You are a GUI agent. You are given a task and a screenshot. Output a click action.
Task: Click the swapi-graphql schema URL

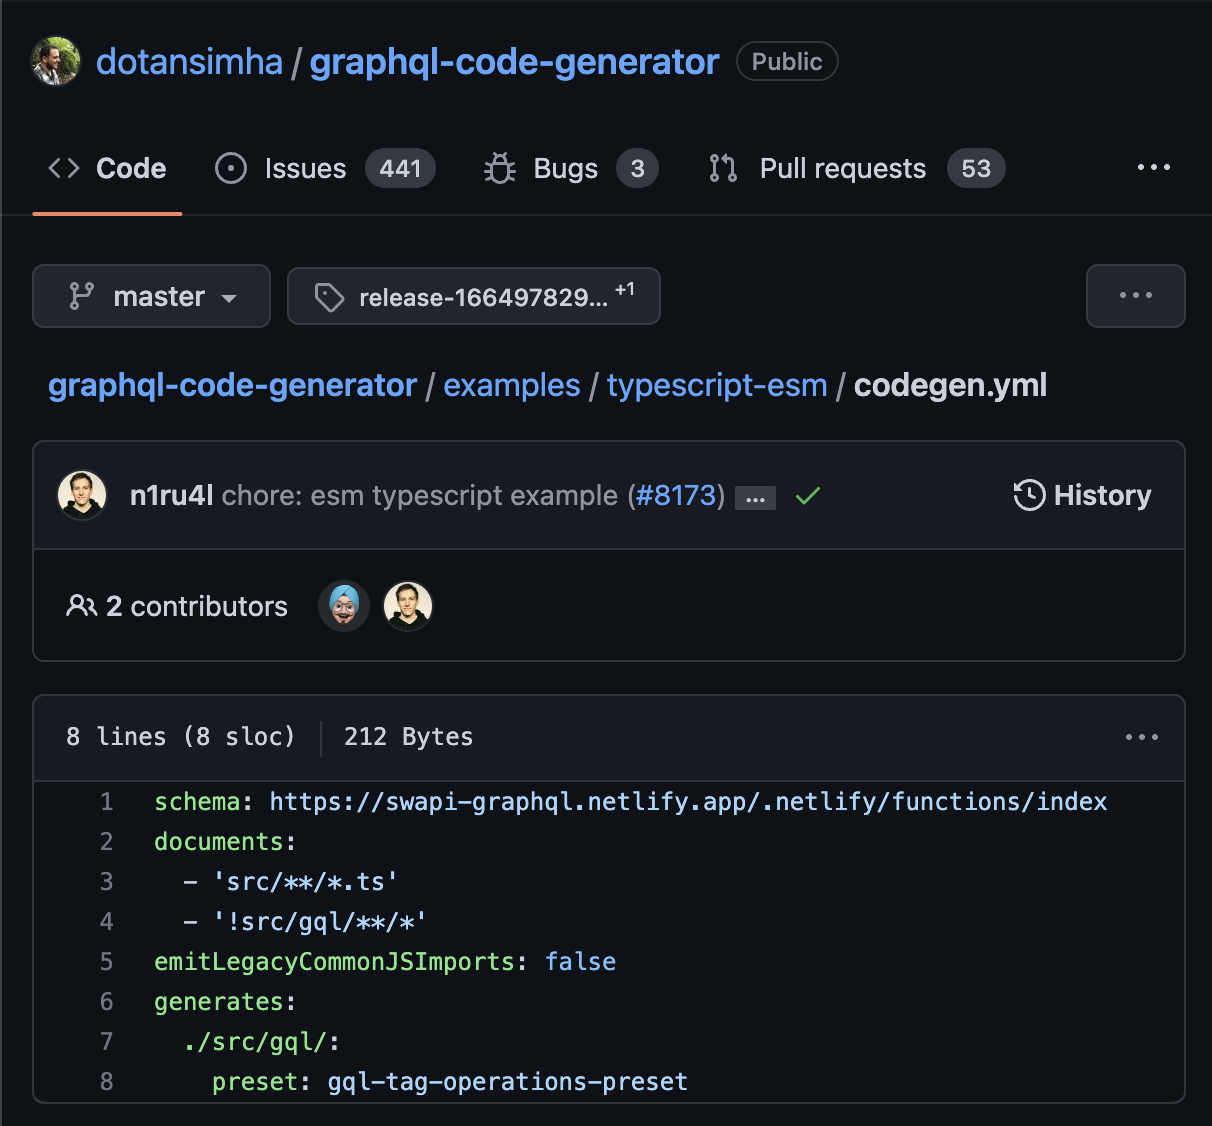pyautogui.click(x=688, y=802)
